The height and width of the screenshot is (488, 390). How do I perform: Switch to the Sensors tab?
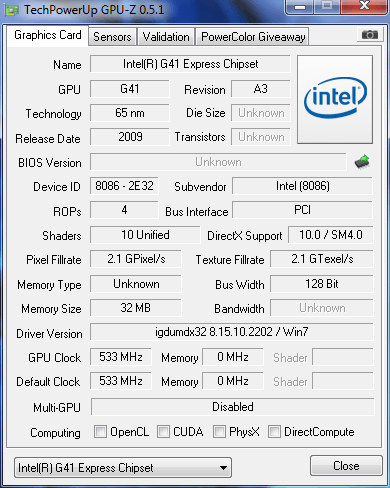pos(112,37)
